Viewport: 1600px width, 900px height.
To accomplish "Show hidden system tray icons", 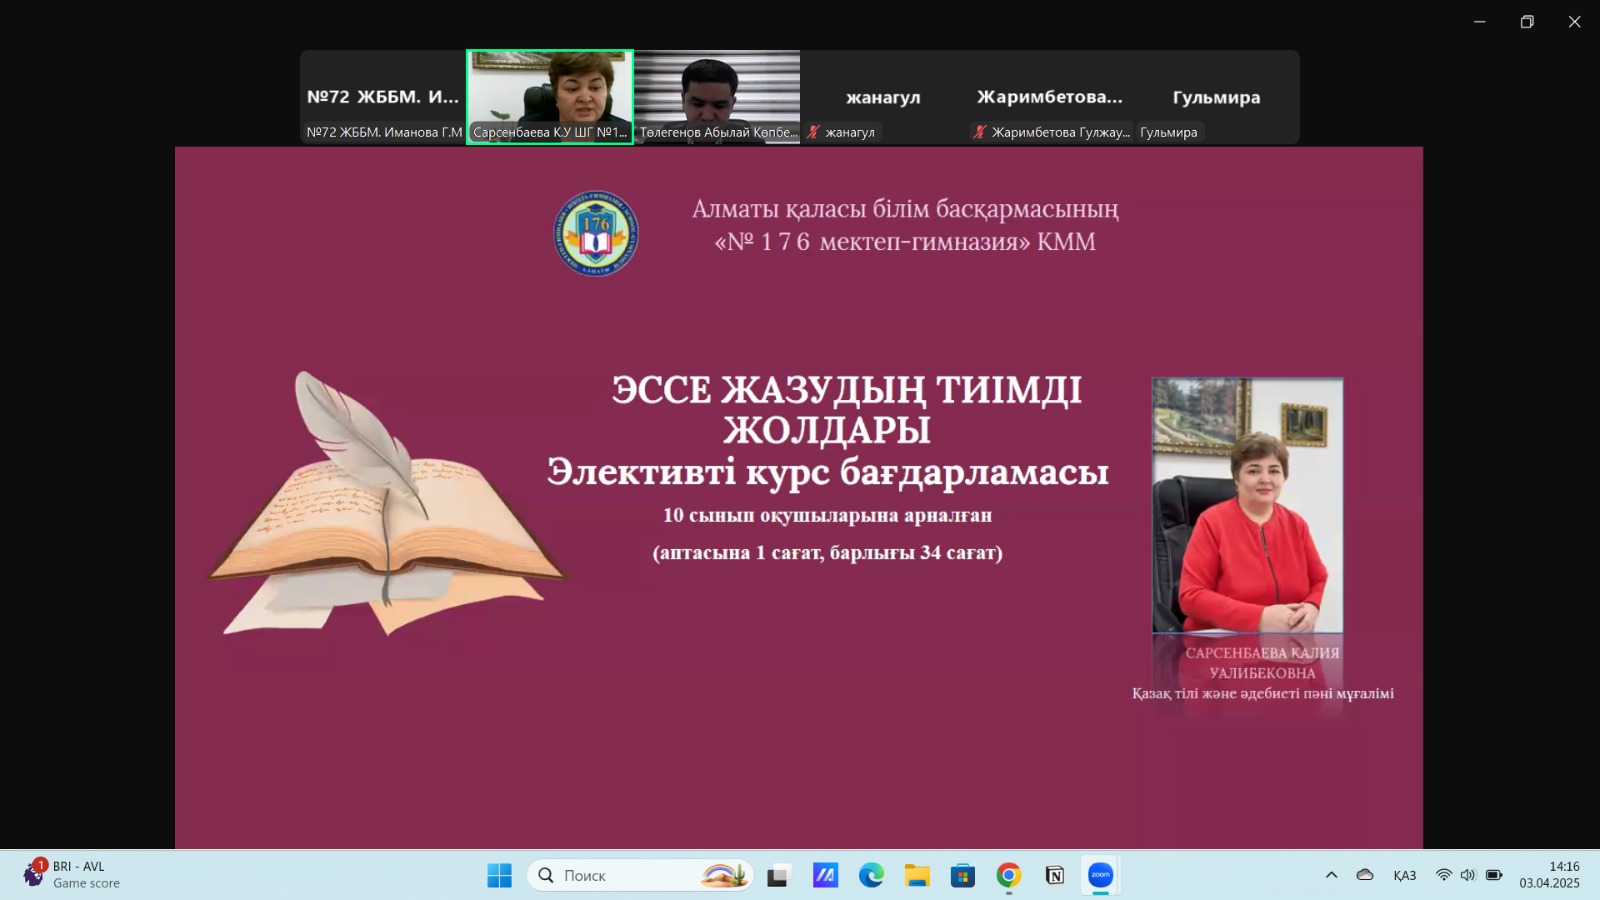I will tap(1331, 875).
